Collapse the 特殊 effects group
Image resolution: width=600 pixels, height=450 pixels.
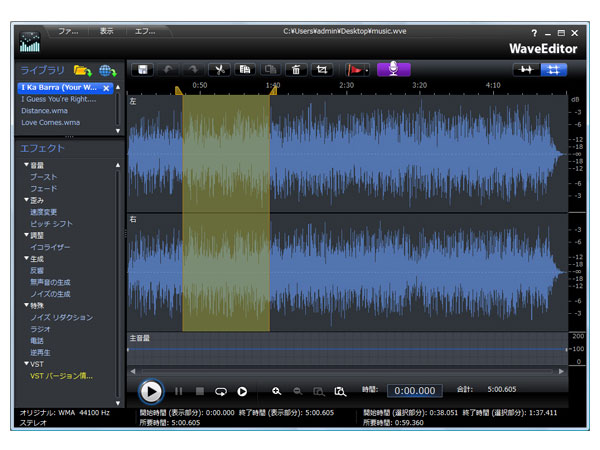click(28, 305)
